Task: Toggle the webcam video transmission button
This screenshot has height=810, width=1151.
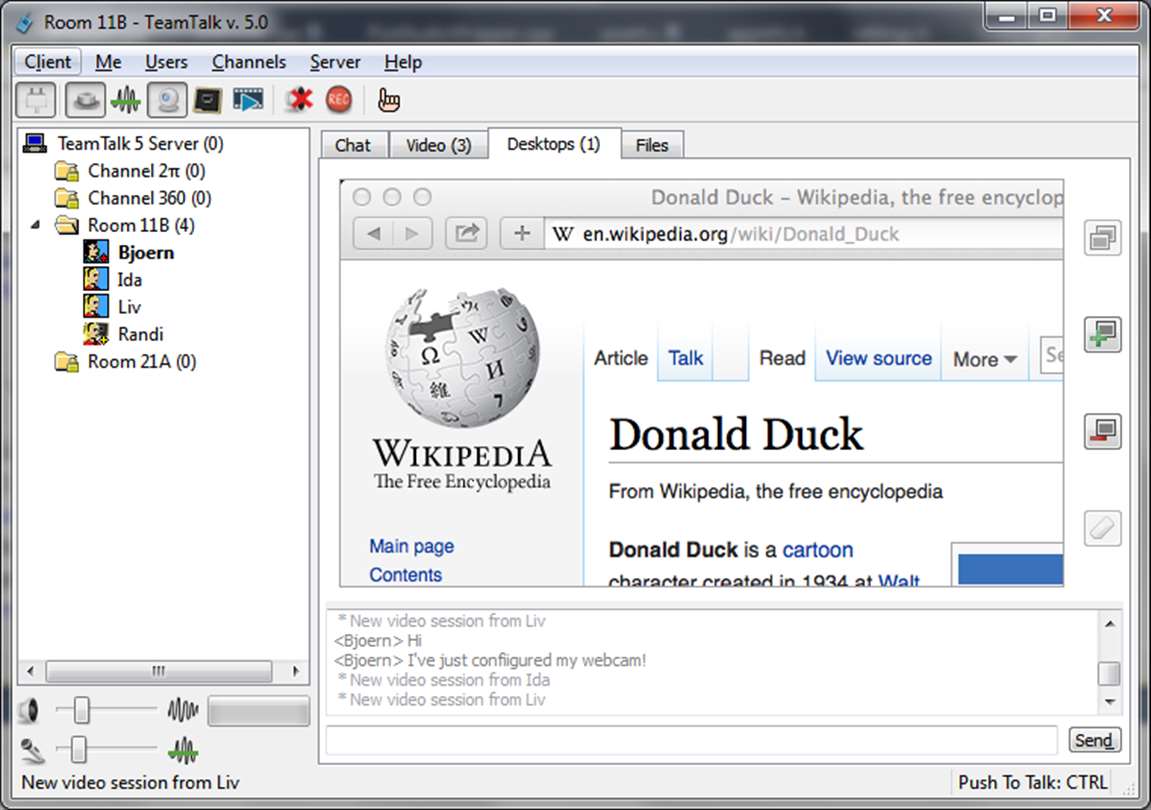Action: click(x=167, y=100)
